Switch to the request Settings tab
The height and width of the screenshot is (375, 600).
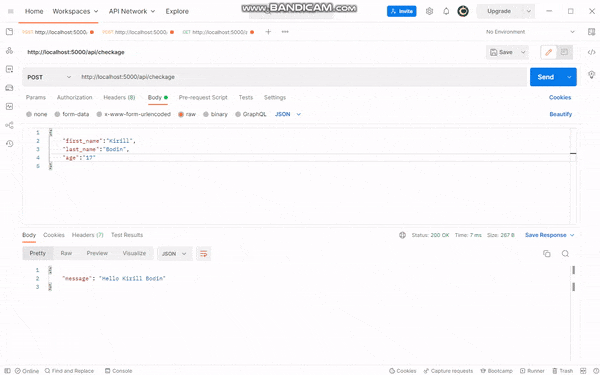(275, 98)
